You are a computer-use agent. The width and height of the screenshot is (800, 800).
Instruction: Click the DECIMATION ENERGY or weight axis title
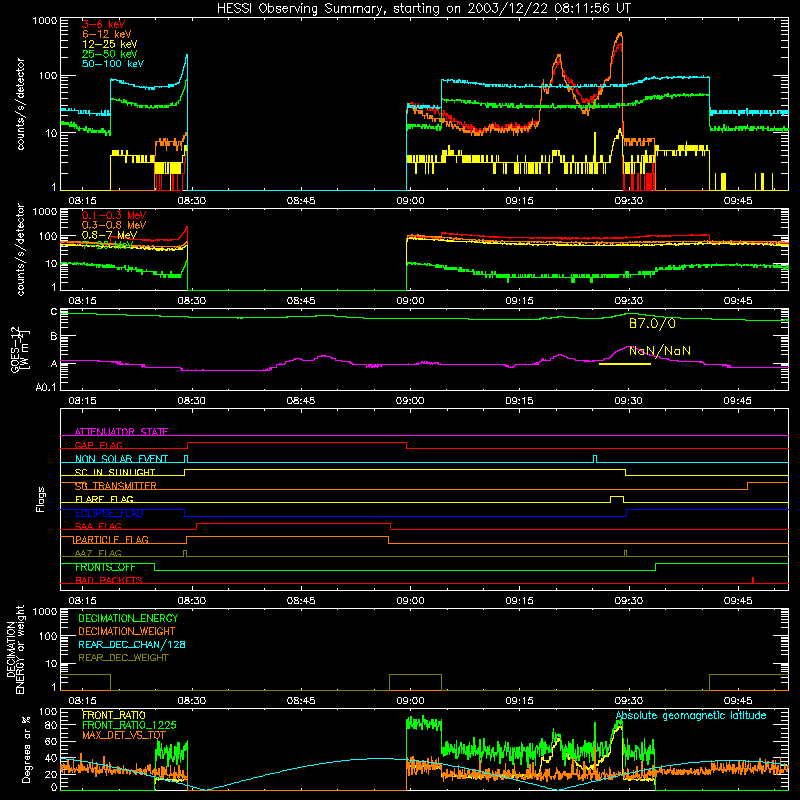tap(15, 649)
